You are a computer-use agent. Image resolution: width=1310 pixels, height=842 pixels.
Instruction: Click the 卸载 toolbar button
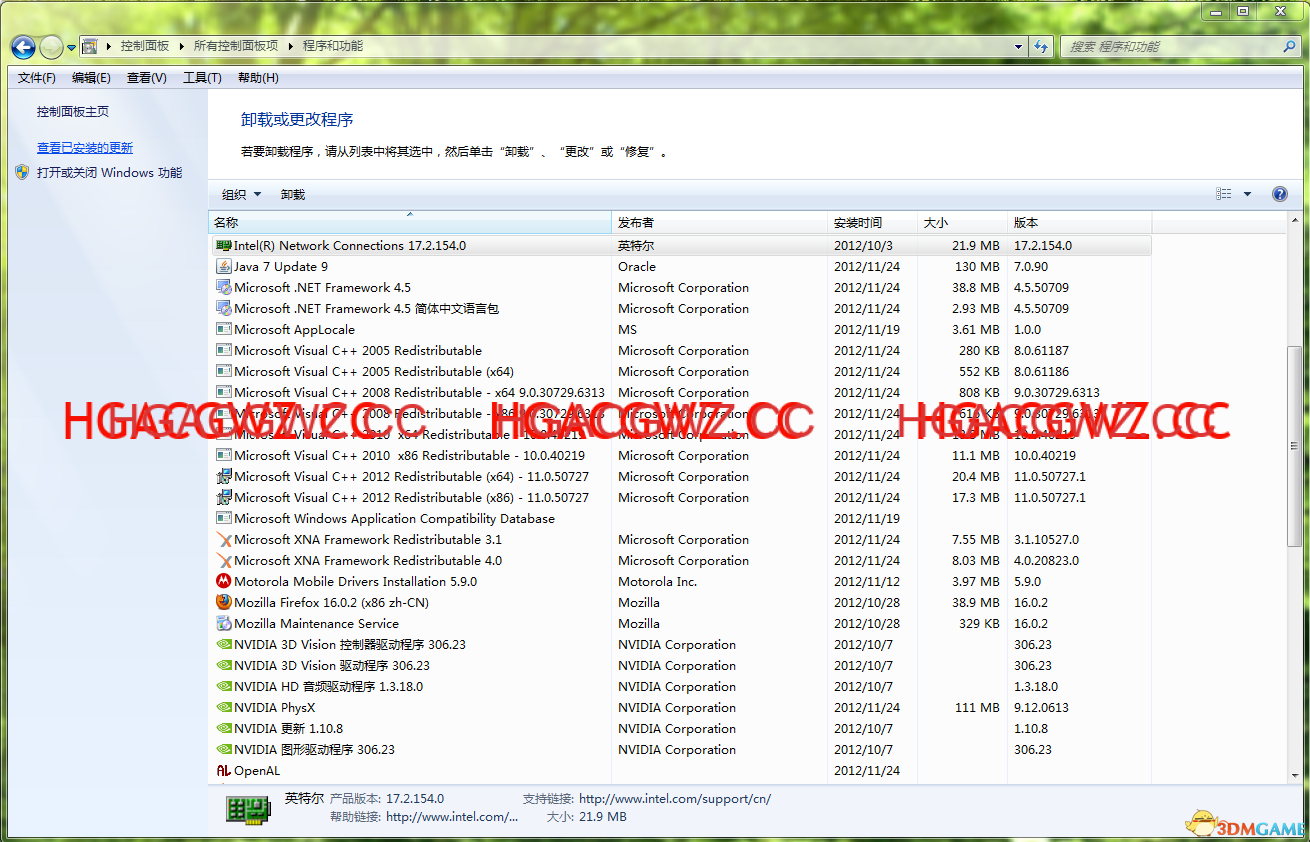291,194
